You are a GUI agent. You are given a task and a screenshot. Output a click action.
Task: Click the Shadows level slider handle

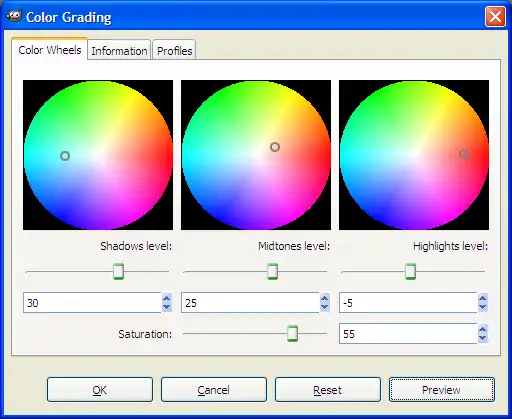118,271
